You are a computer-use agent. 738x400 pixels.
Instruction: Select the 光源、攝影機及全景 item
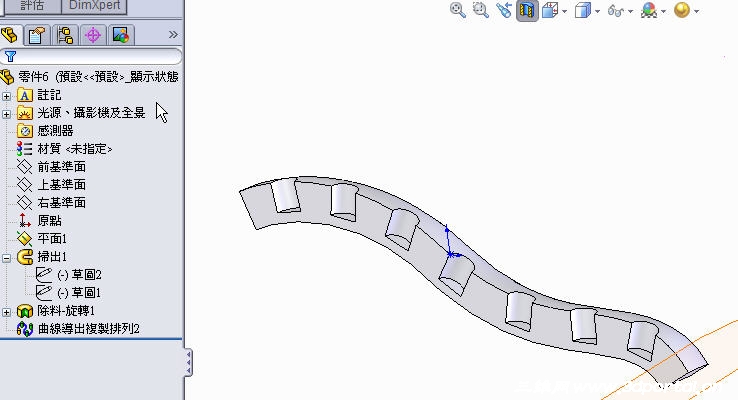coord(91,113)
